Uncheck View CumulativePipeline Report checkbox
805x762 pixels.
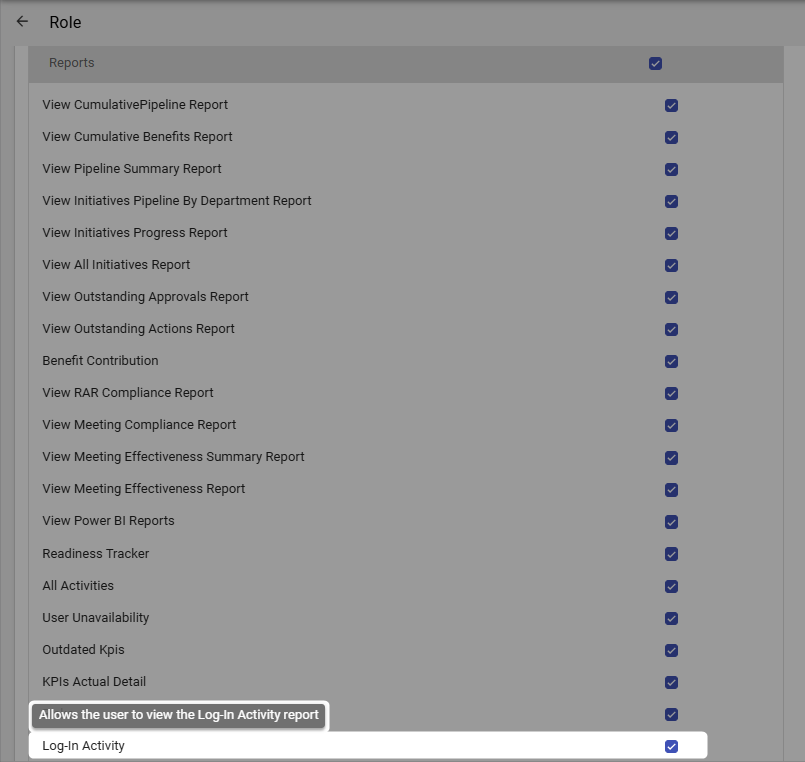[x=671, y=106]
